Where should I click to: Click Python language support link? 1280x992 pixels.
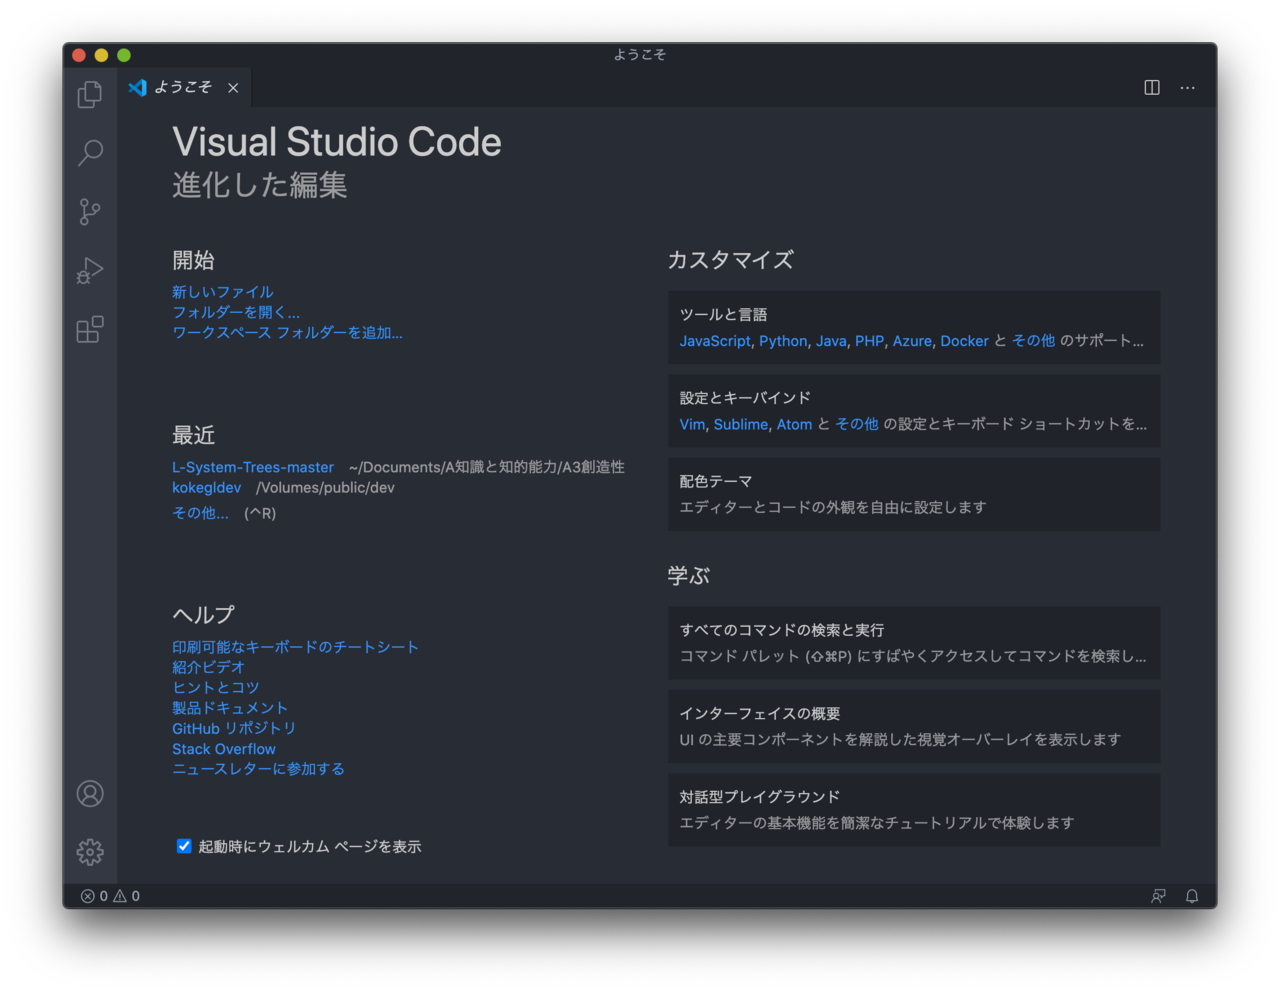click(x=783, y=341)
